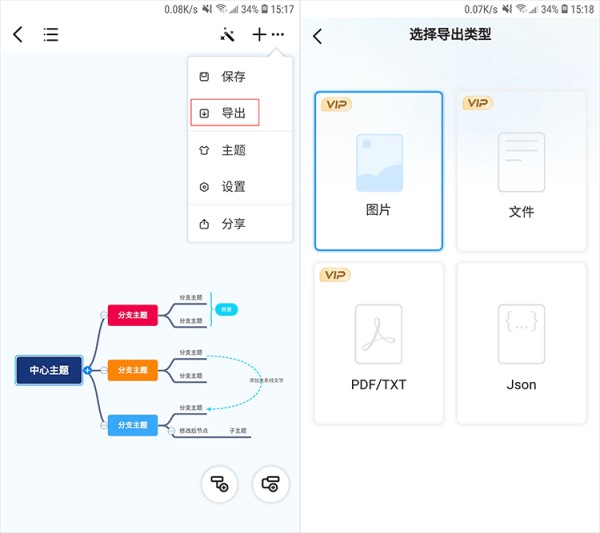Select the 修改后节点 text node
Viewport: 600px width, 533px height.
click(x=194, y=430)
